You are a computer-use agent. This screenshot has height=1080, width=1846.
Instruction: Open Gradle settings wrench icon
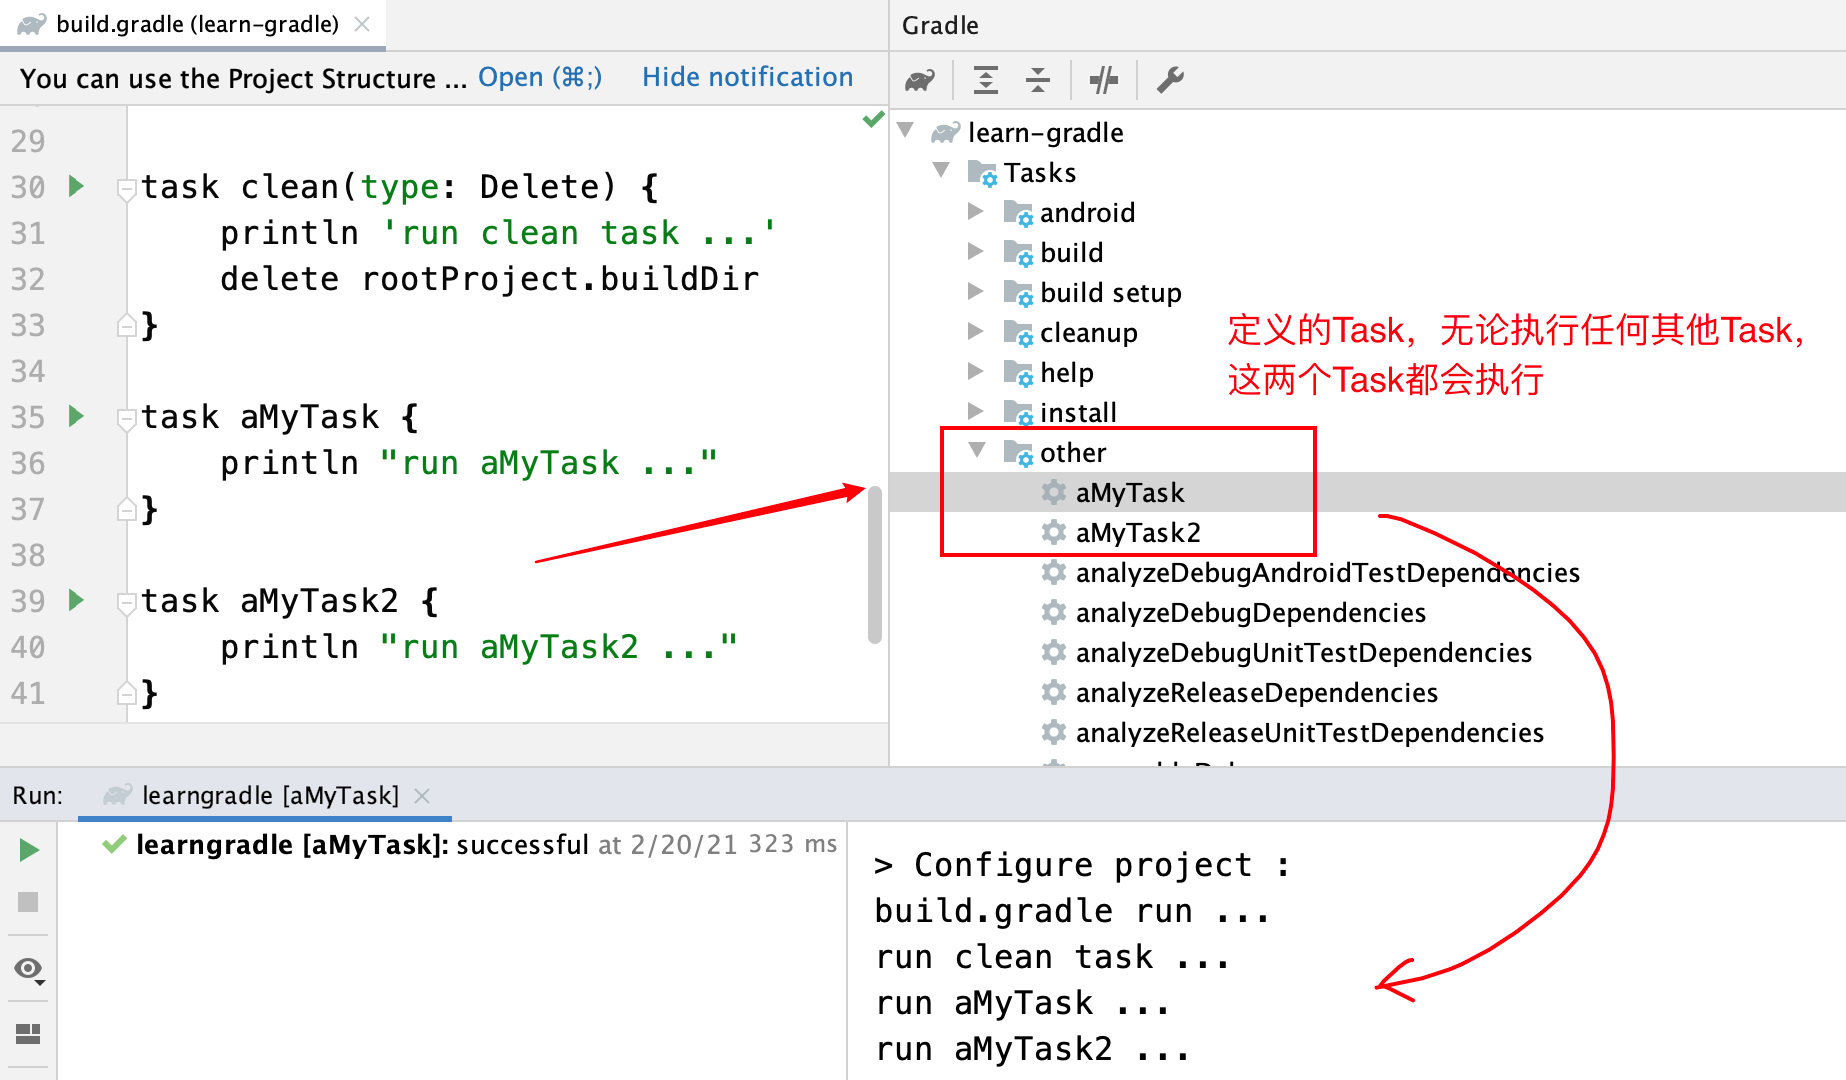(1170, 80)
